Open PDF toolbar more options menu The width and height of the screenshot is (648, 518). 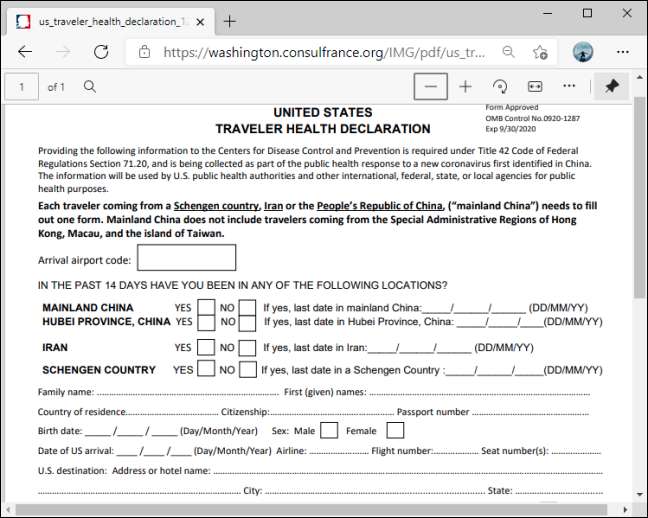coord(569,87)
